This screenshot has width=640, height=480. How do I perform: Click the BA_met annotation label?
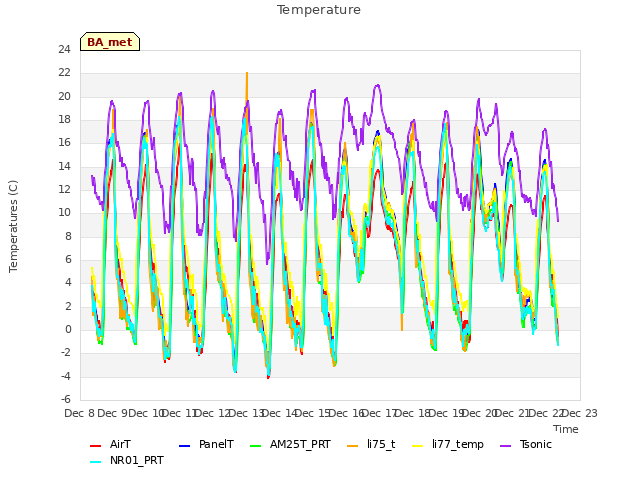point(110,42)
